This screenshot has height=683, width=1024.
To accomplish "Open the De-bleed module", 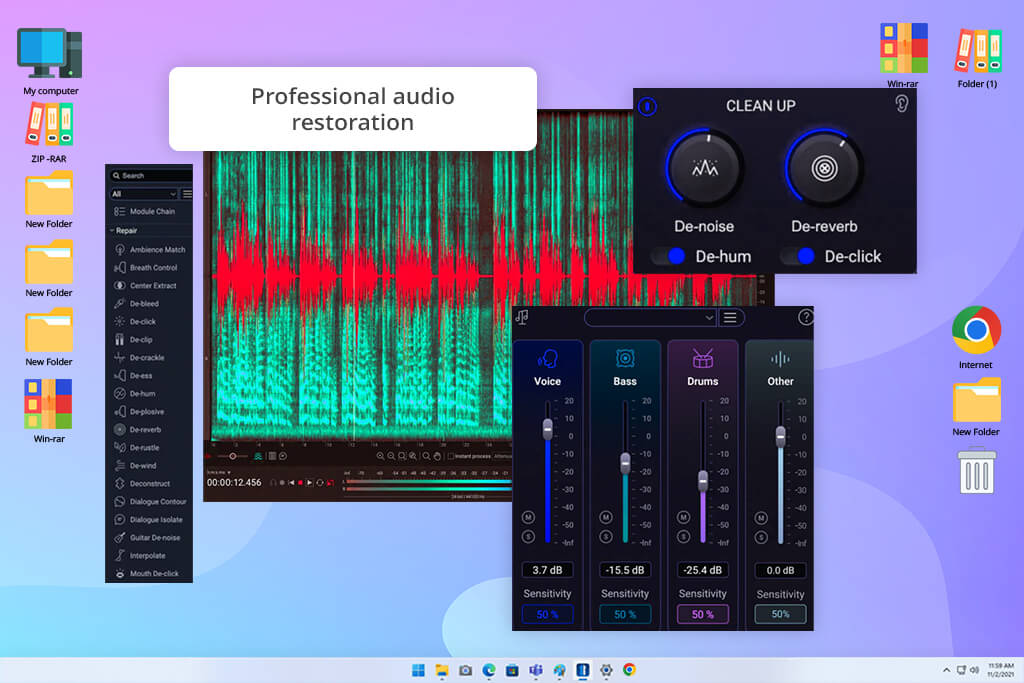I will (137, 304).
